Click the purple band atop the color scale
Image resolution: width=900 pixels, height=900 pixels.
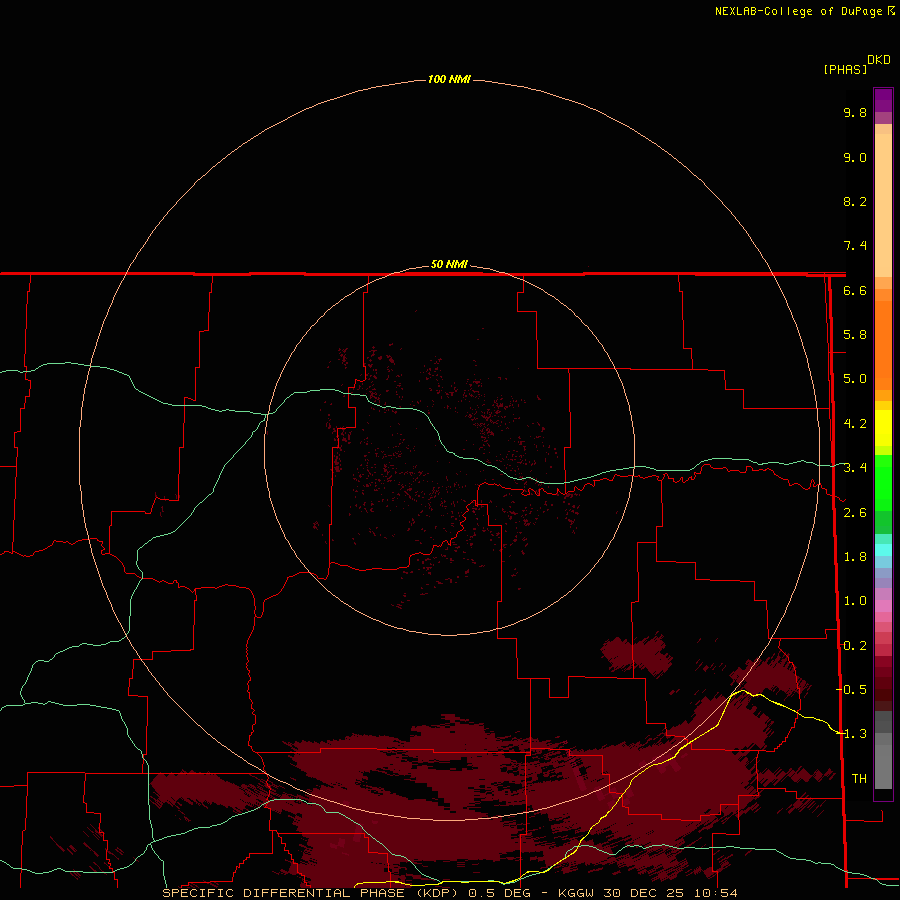pyautogui.click(x=883, y=100)
